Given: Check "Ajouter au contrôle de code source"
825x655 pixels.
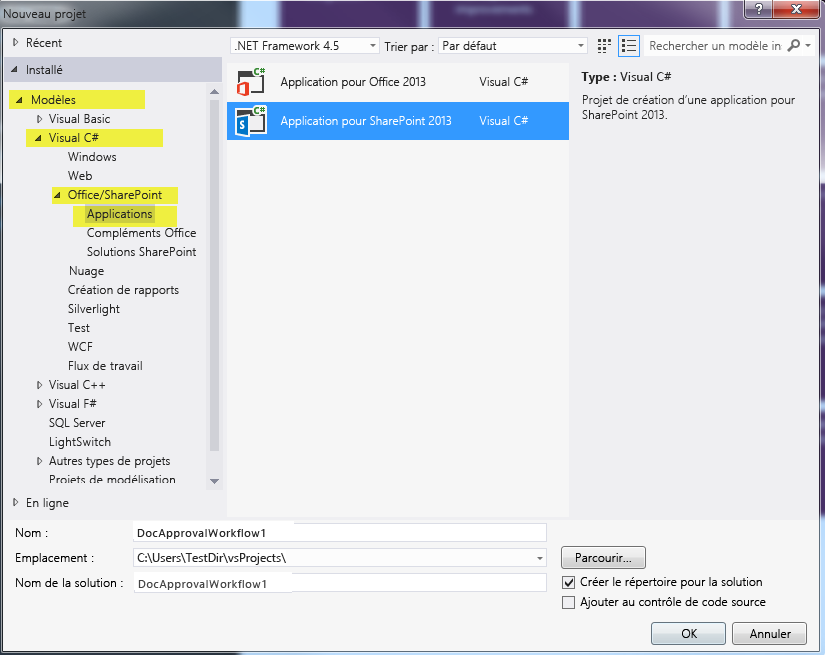Looking at the screenshot, I should tap(568, 602).
